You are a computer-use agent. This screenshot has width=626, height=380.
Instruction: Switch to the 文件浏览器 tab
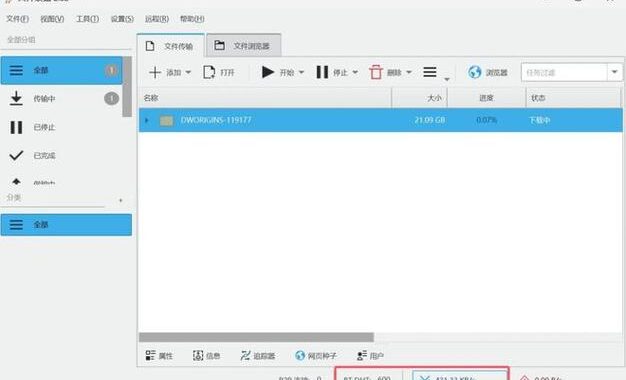tap(244, 46)
